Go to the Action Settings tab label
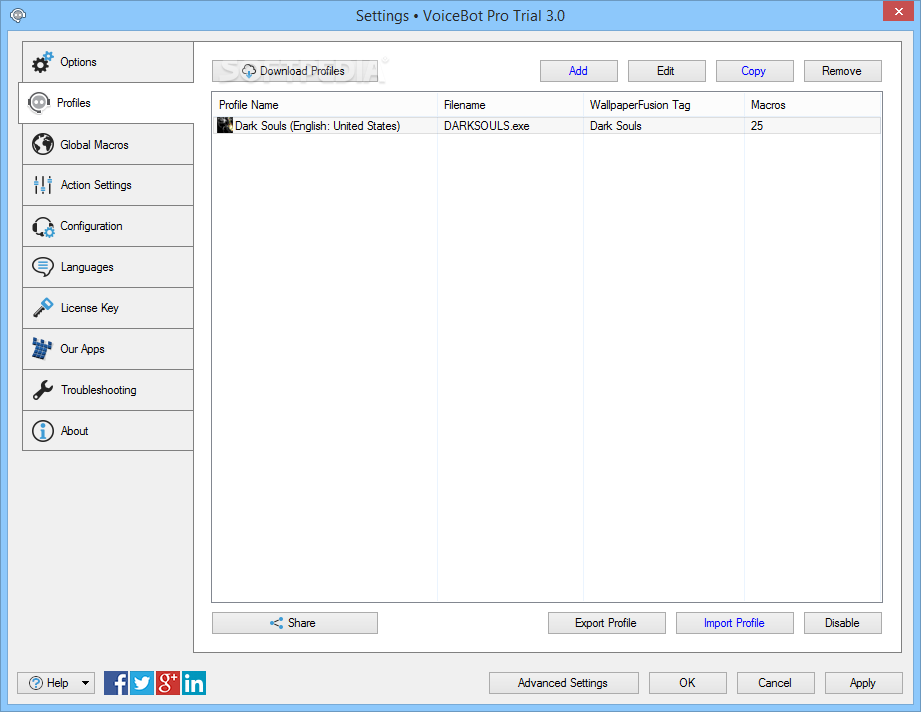The width and height of the screenshot is (921, 712). pos(96,185)
